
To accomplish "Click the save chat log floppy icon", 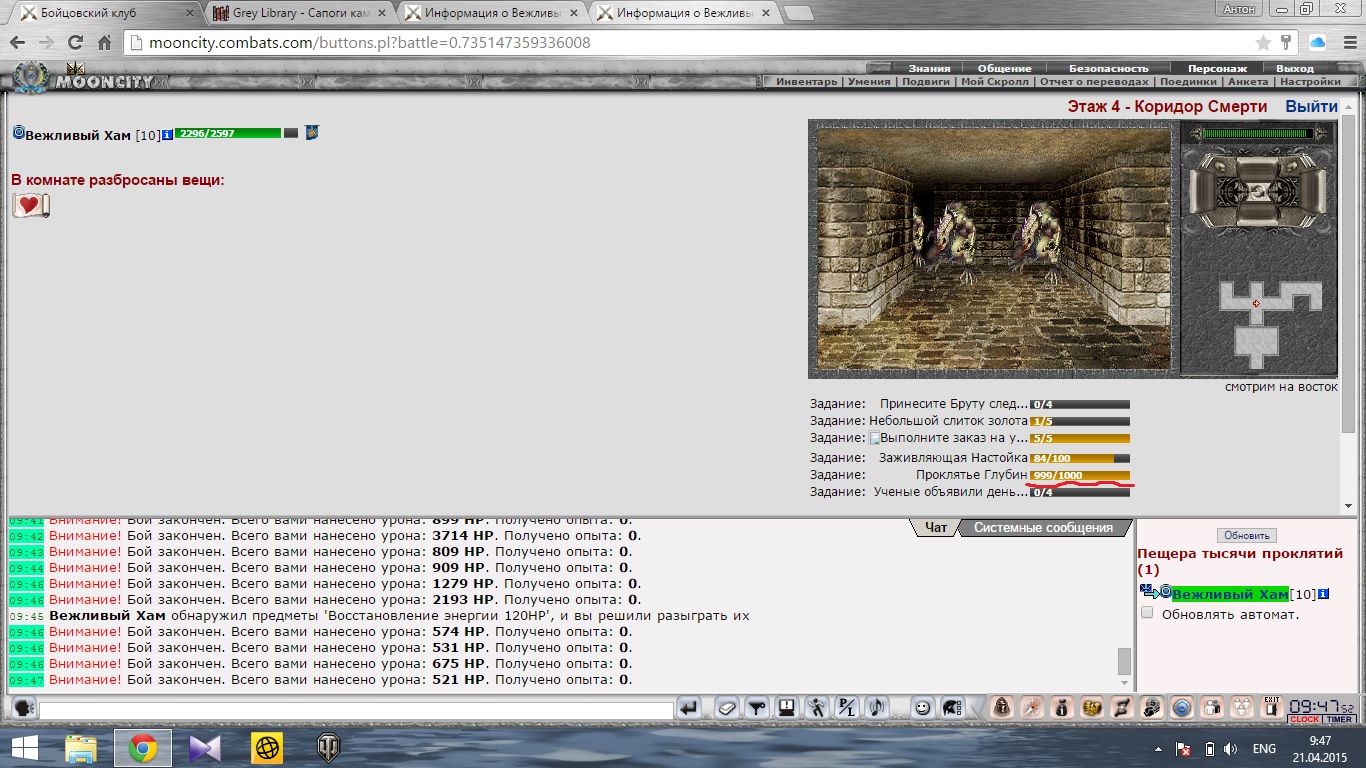I will tap(787, 708).
